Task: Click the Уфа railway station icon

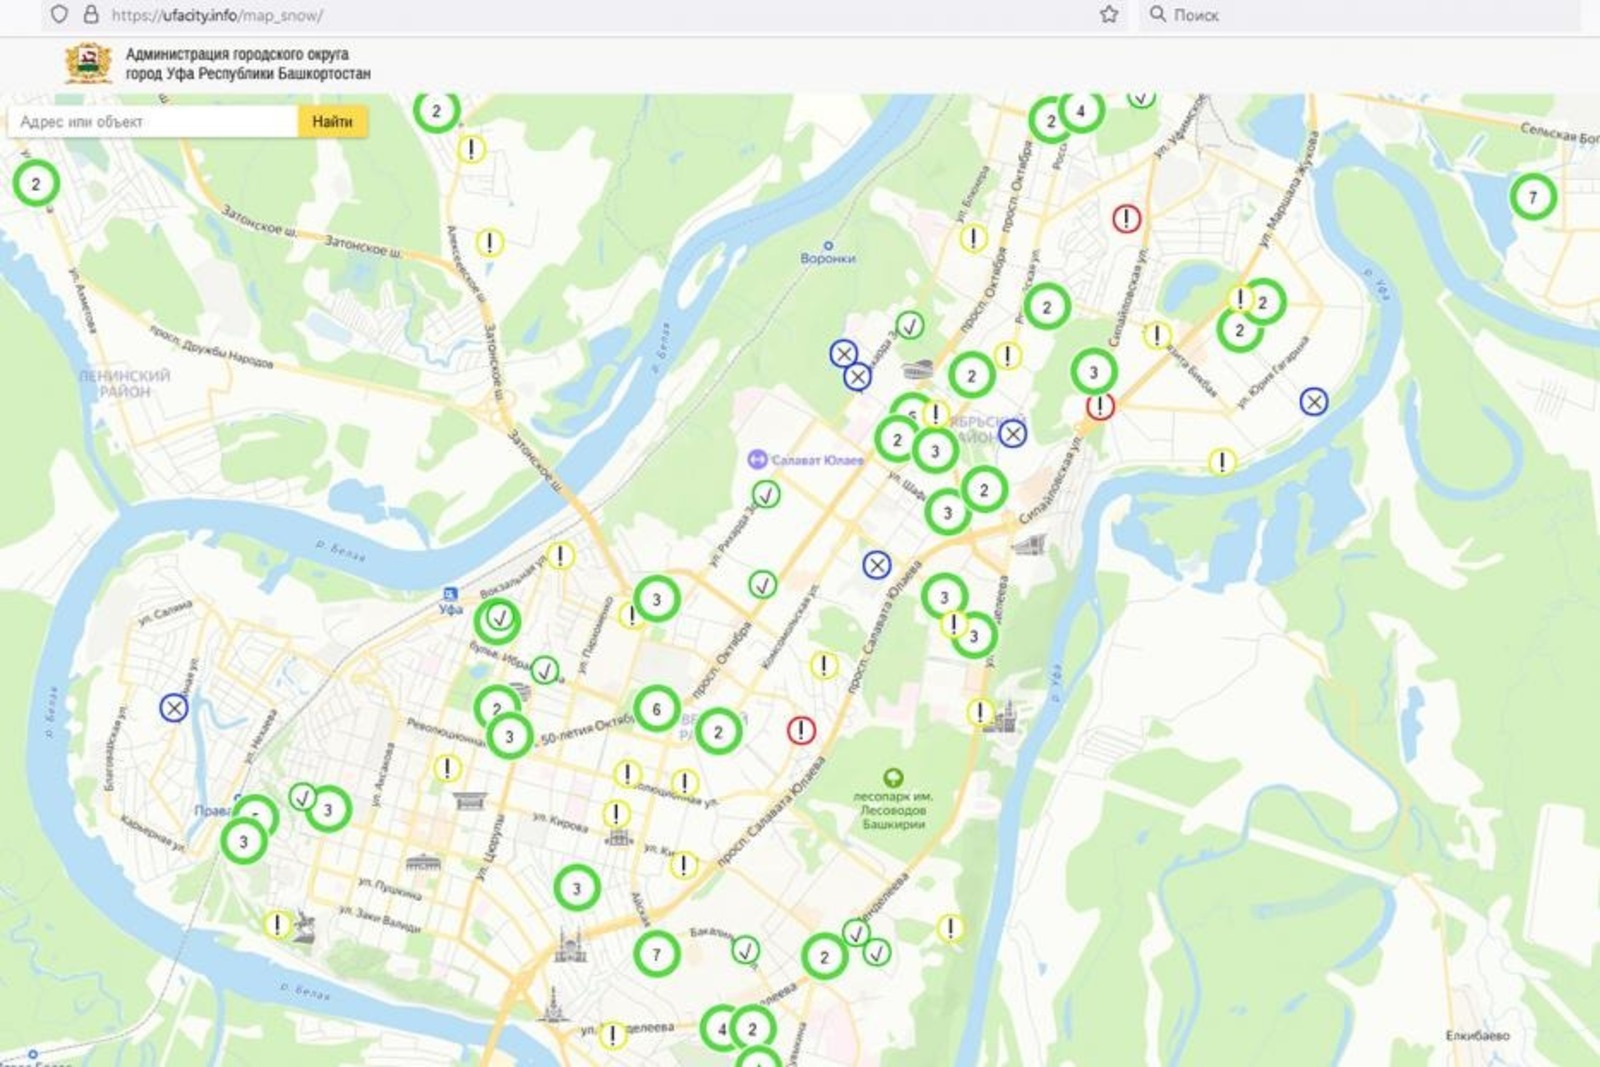Action: pyautogui.click(x=450, y=593)
